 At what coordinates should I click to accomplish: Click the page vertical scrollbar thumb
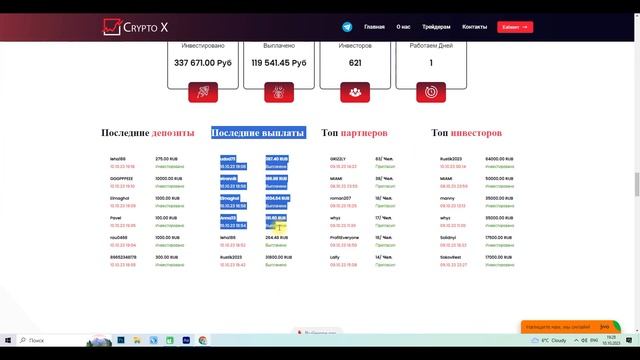[x=636, y=184]
